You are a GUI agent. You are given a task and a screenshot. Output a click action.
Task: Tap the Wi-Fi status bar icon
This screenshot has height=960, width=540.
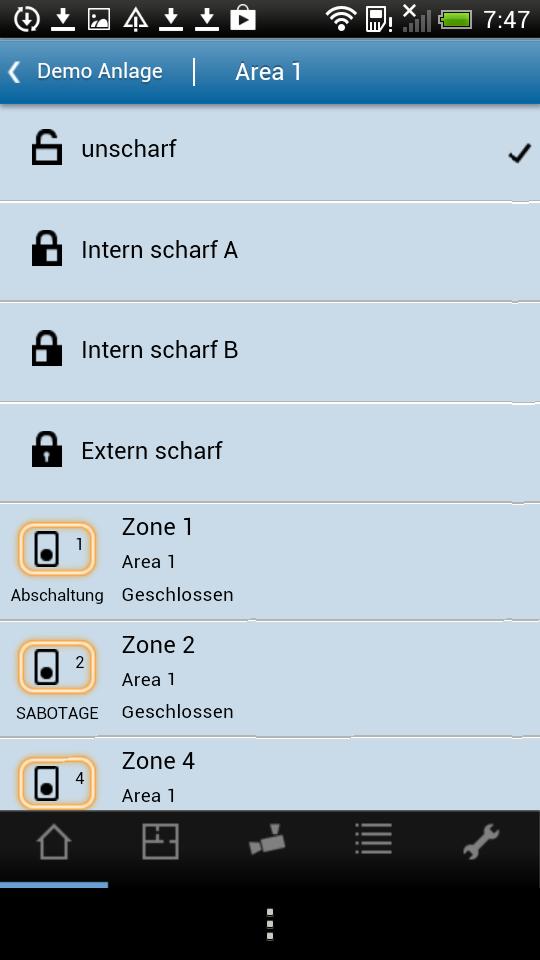(341, 20)
